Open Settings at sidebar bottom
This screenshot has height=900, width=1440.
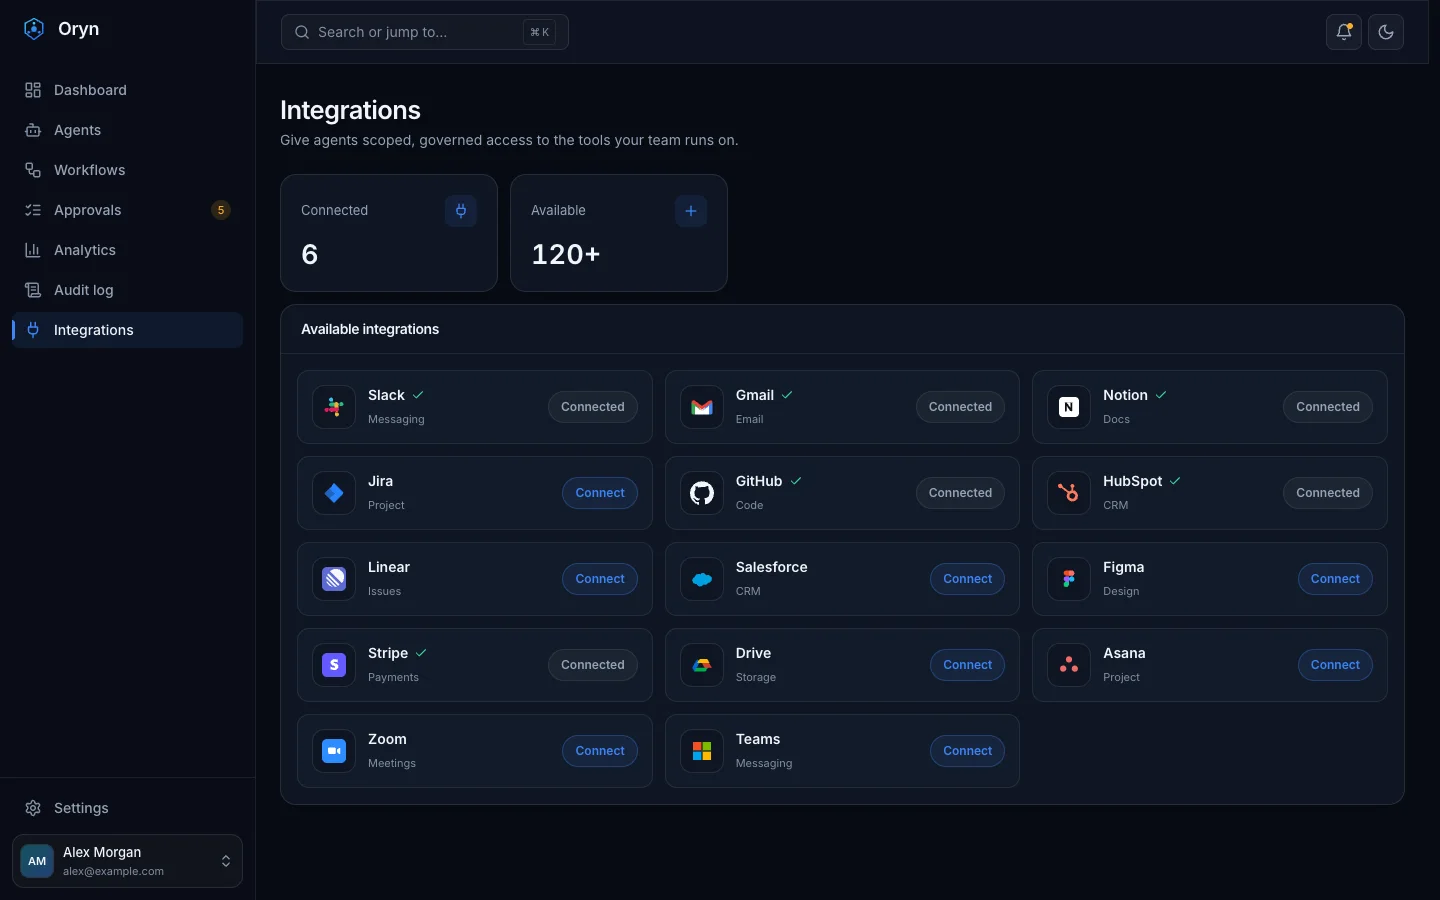[x=128, y=808]
